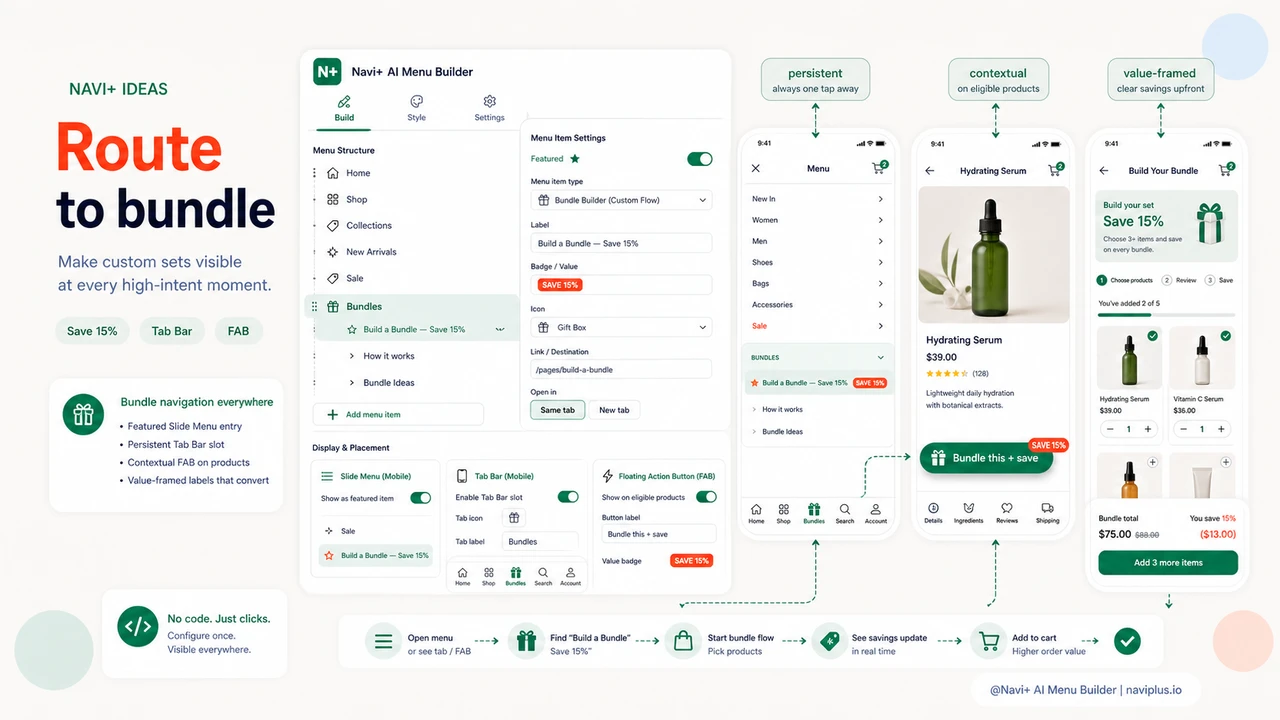Toggle Show on eligible products switch

[706, 497]
